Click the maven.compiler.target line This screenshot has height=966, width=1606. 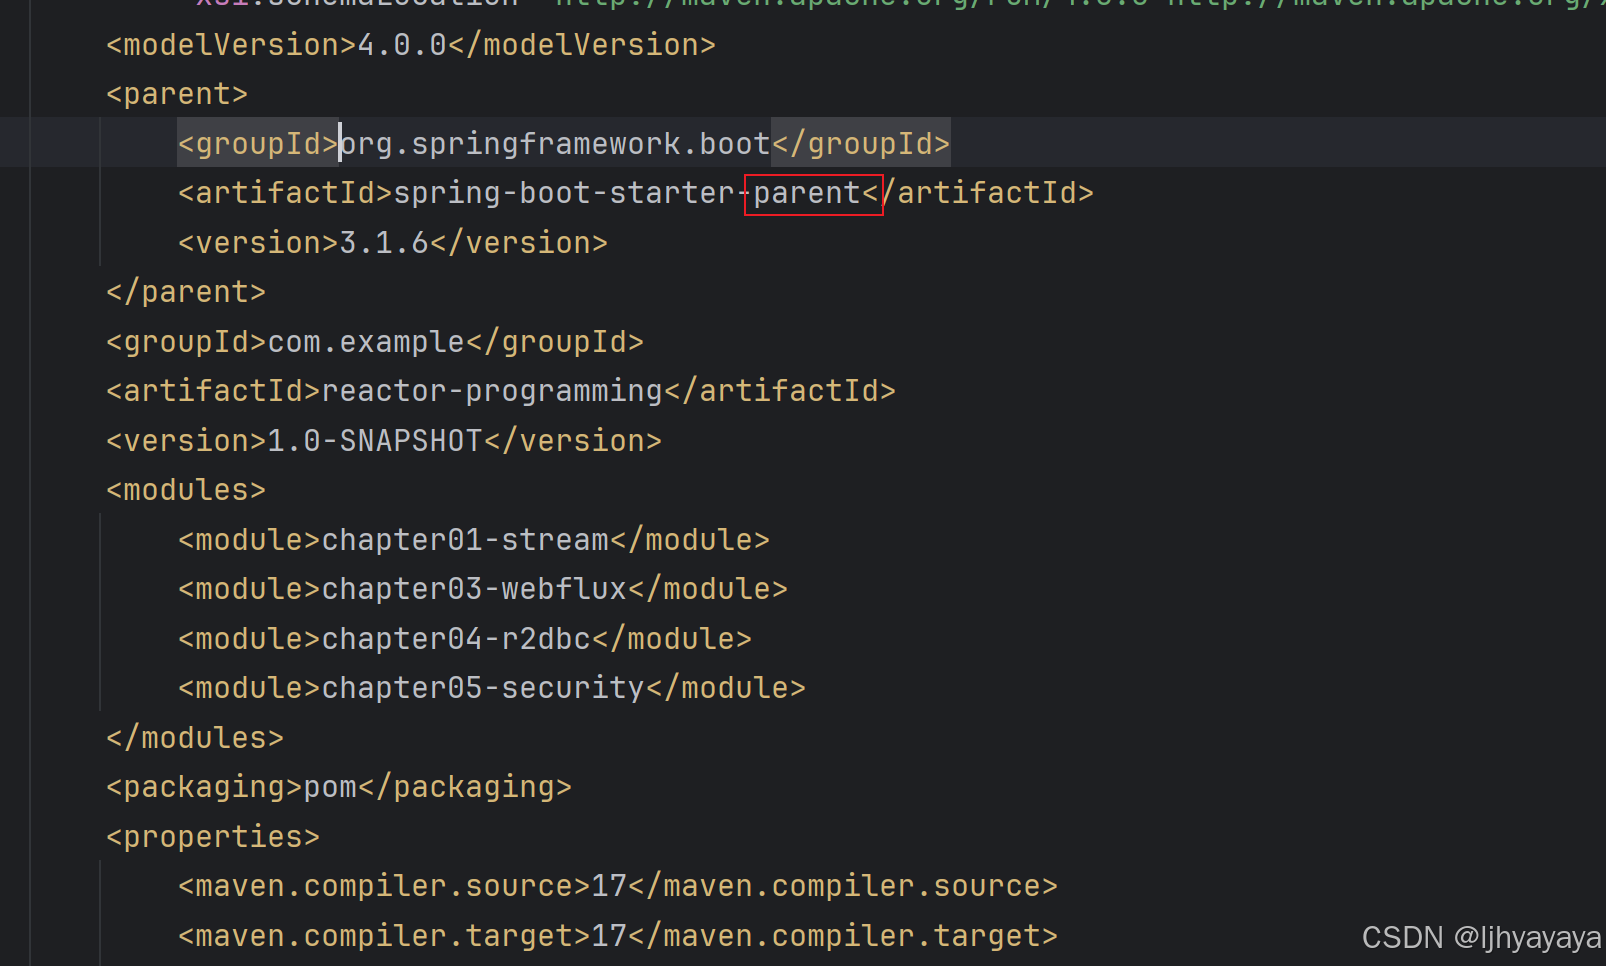pyautogui.click(x=618, y=934)
